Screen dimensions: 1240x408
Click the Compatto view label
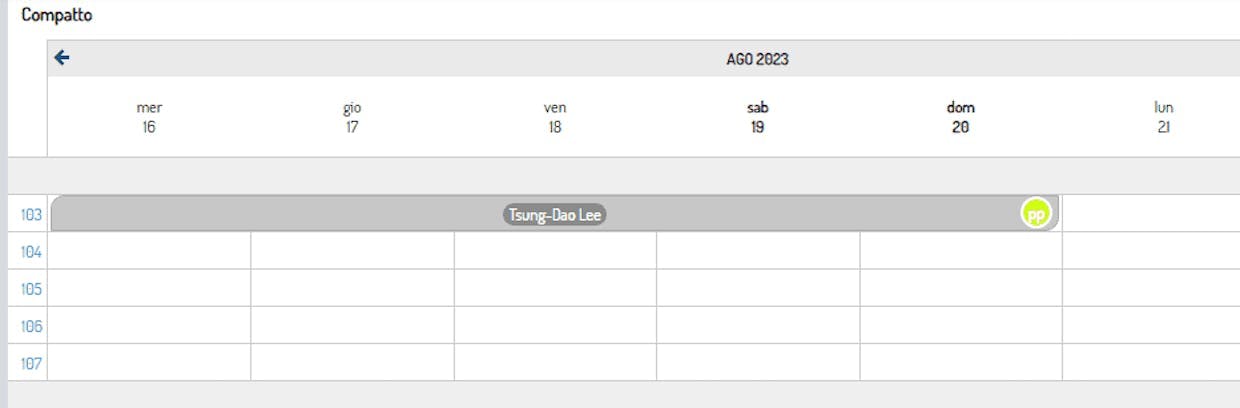[57, 16]
